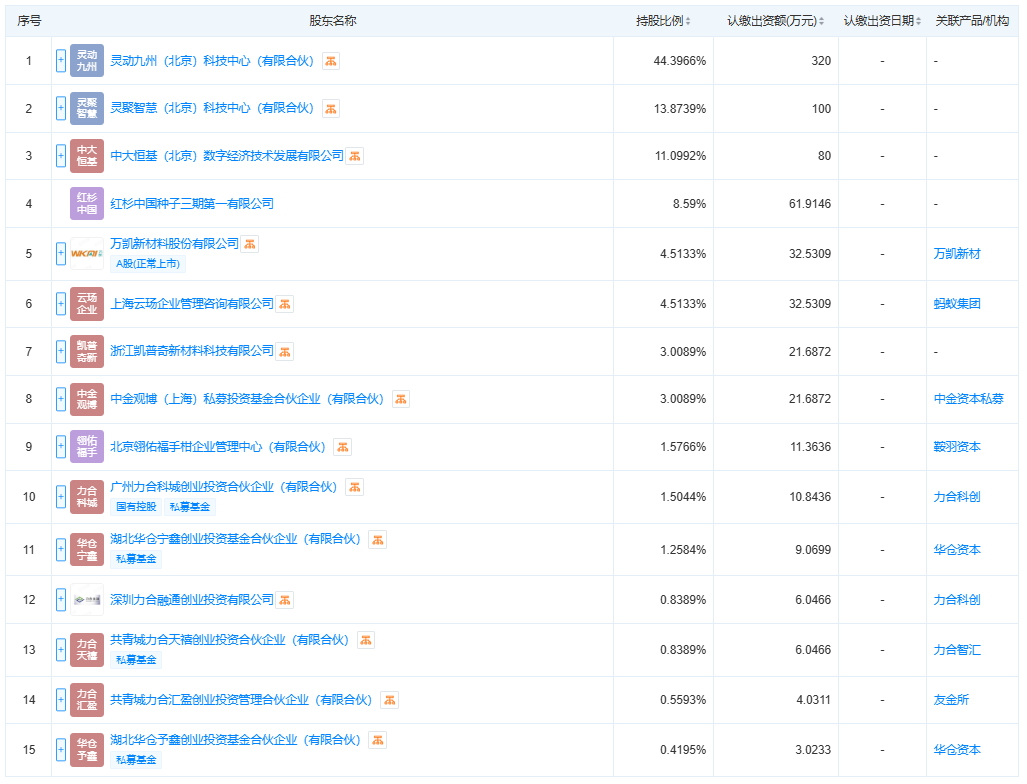The image size is (1027, 784).
Task: Open related institution 蚂蚁集团
Action: coord(957,304)
